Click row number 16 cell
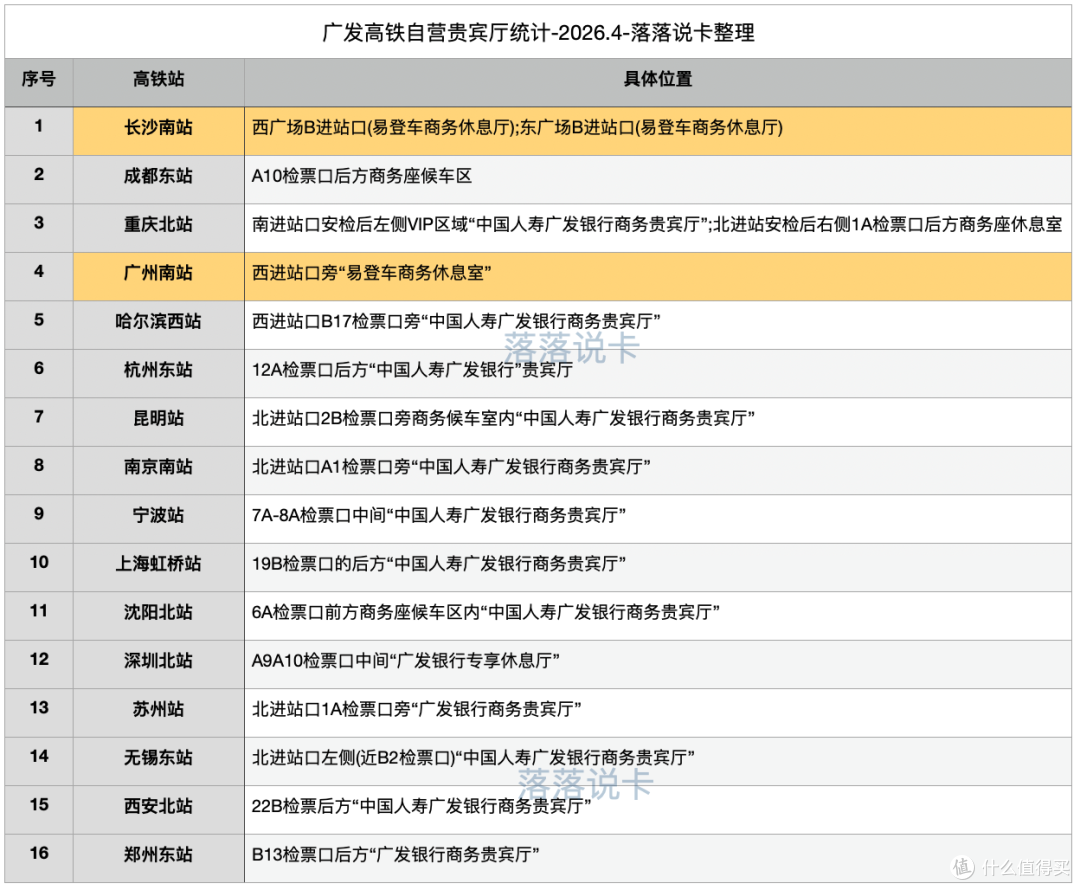Image resolution: width=1080 pixels, height=890 pixels. click(39, 858)
